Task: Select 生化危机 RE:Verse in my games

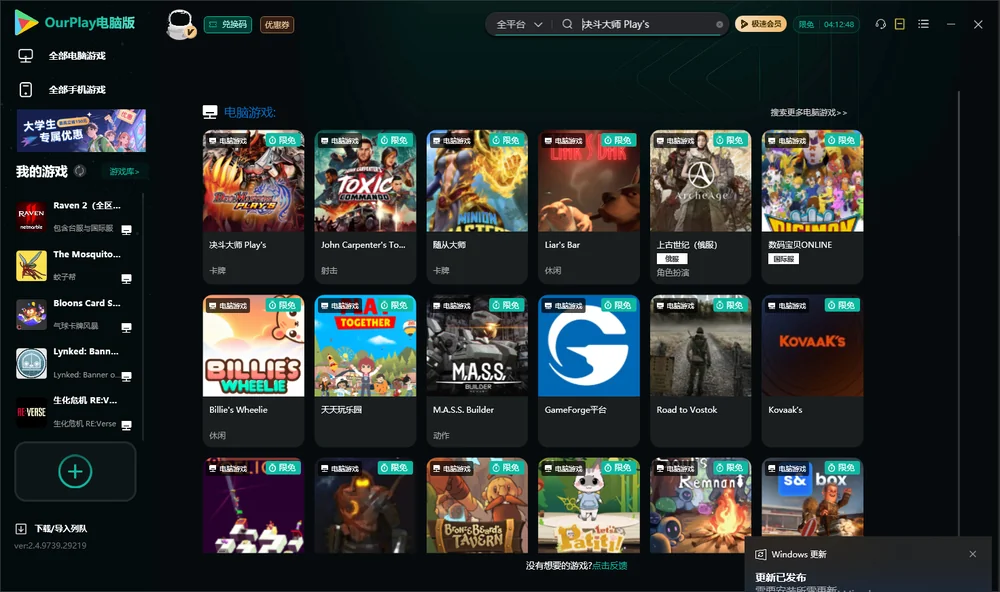Action: (x=75, y=412)
